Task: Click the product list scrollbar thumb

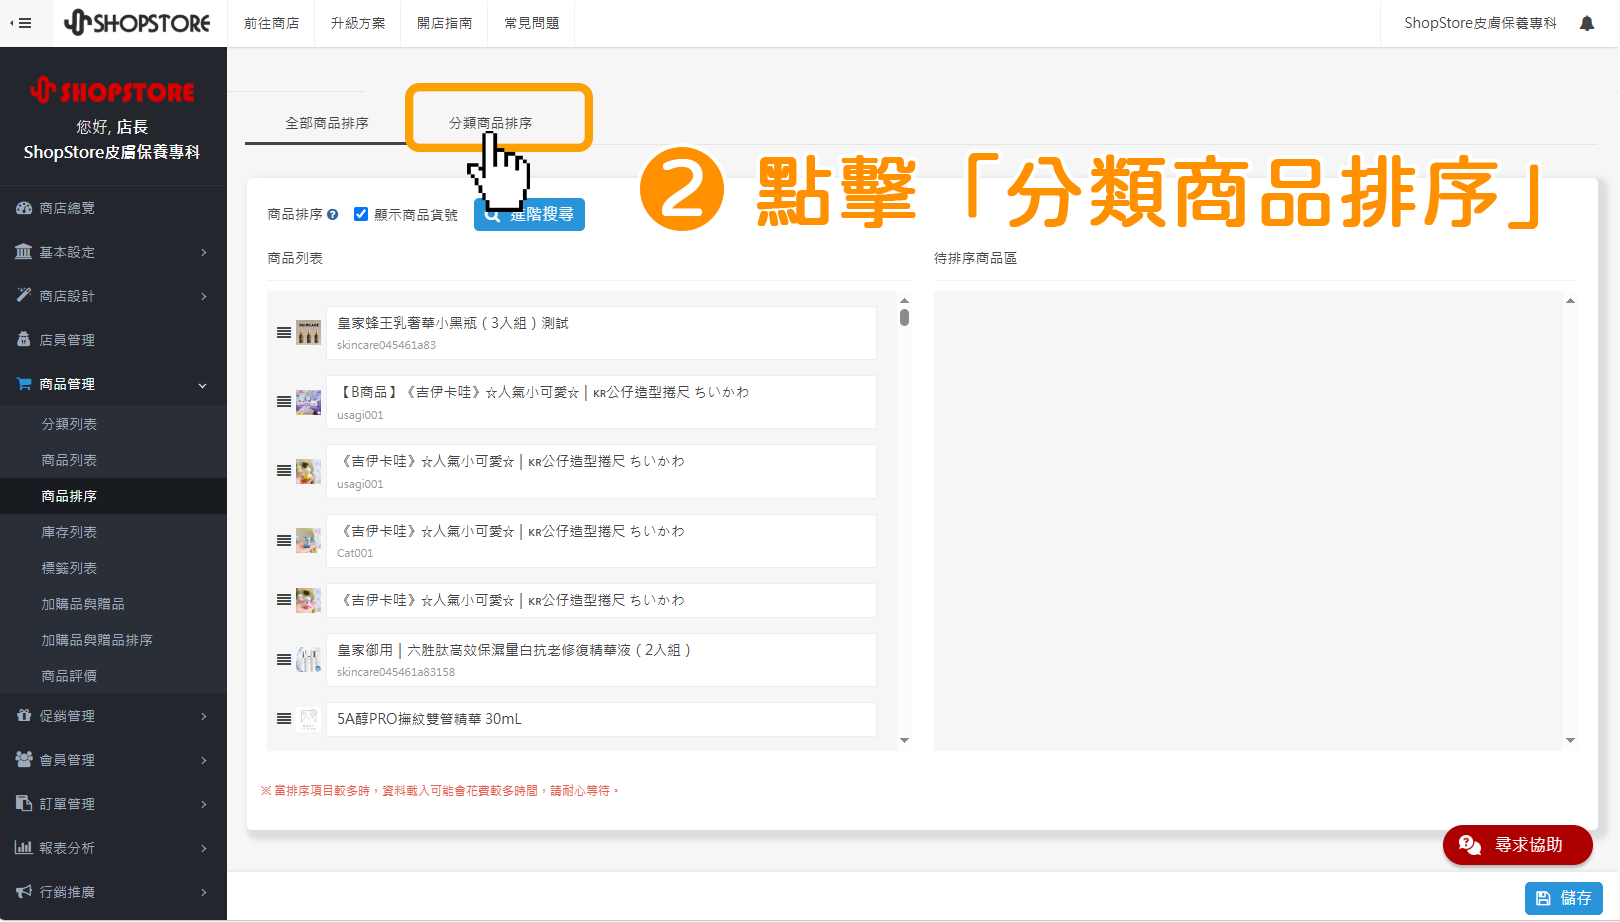Action: pyautogui.click(x=904, y=317)
